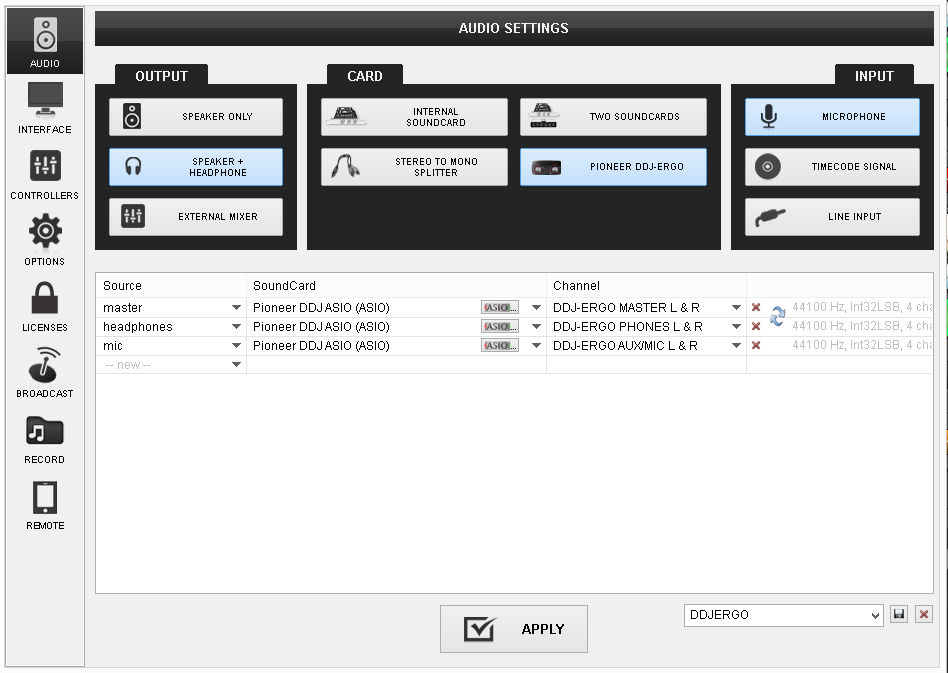Image resolution: width=948 pixels, height=673 pixels.
Task: Click the blue refresh arrows icon
Action: click(x=778, y=316)
